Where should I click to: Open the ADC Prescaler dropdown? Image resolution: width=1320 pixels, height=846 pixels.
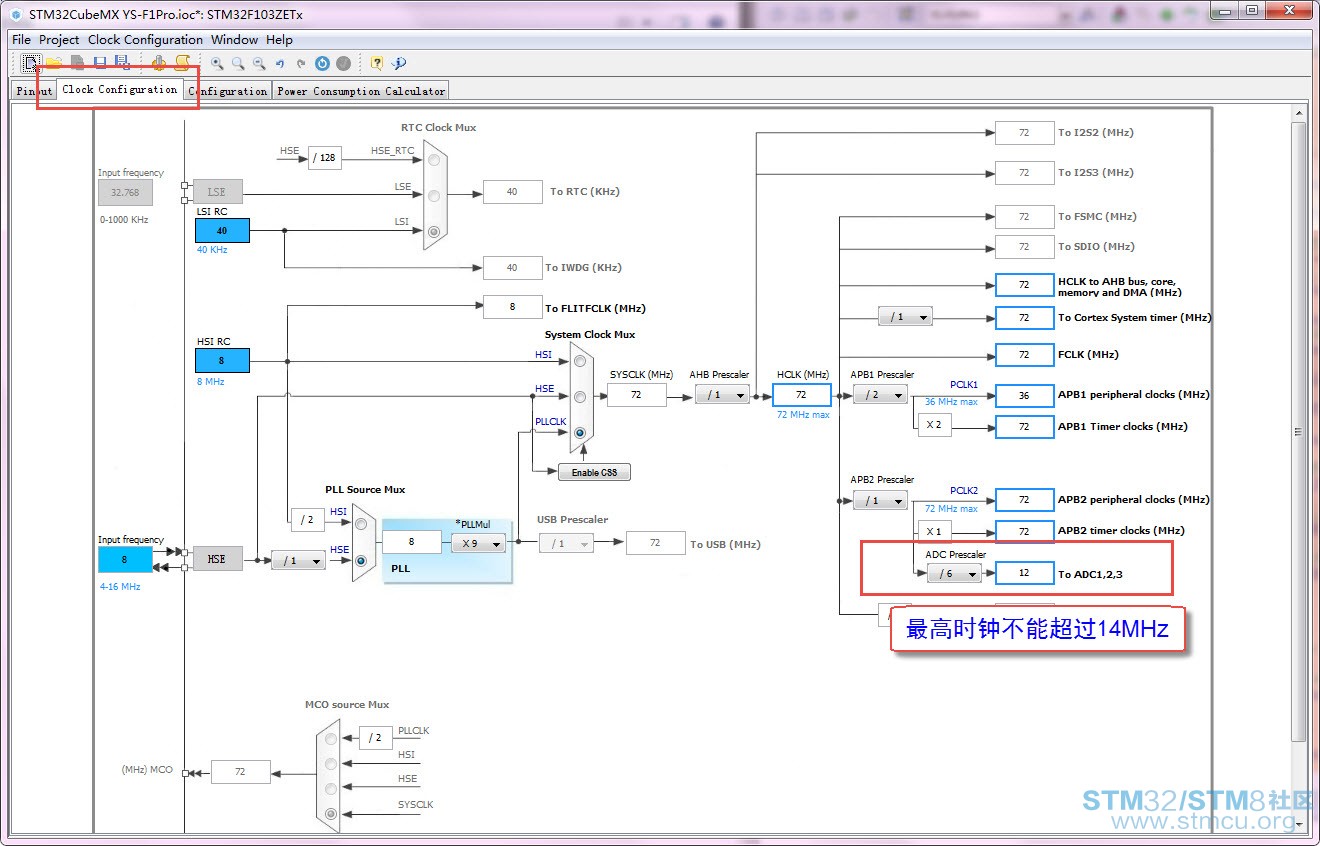(954, 574)
